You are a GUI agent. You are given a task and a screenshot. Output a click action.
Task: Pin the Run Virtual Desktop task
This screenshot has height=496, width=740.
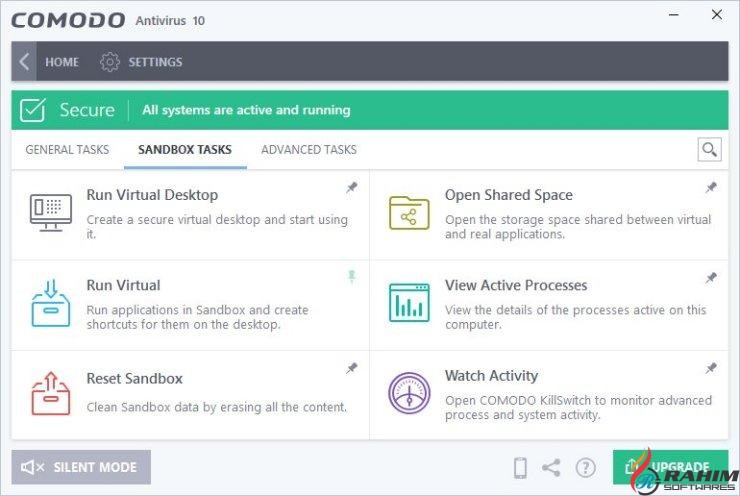click(352, 187)
